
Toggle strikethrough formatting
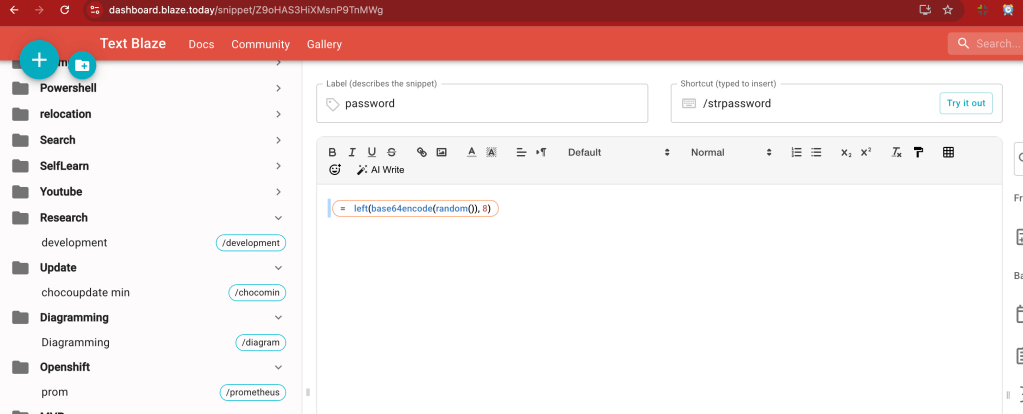(x=391, y=152)
